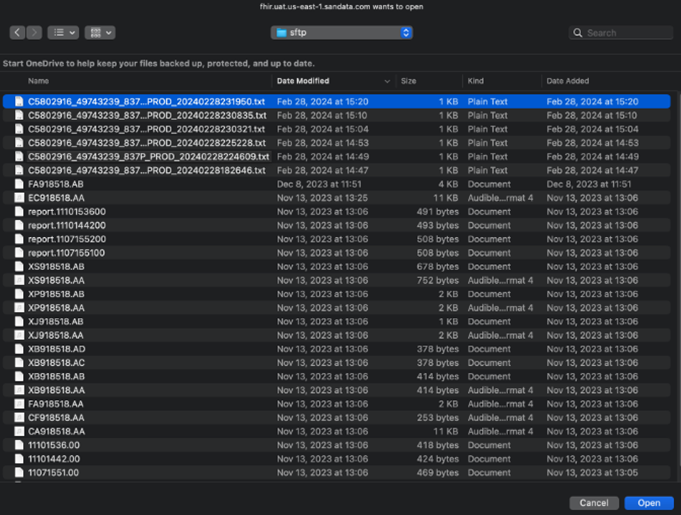Click the text file icon of C5802916_49743239_837P_PROD_20240228224609.txt
681x515 pixels.
coord(18,157)
